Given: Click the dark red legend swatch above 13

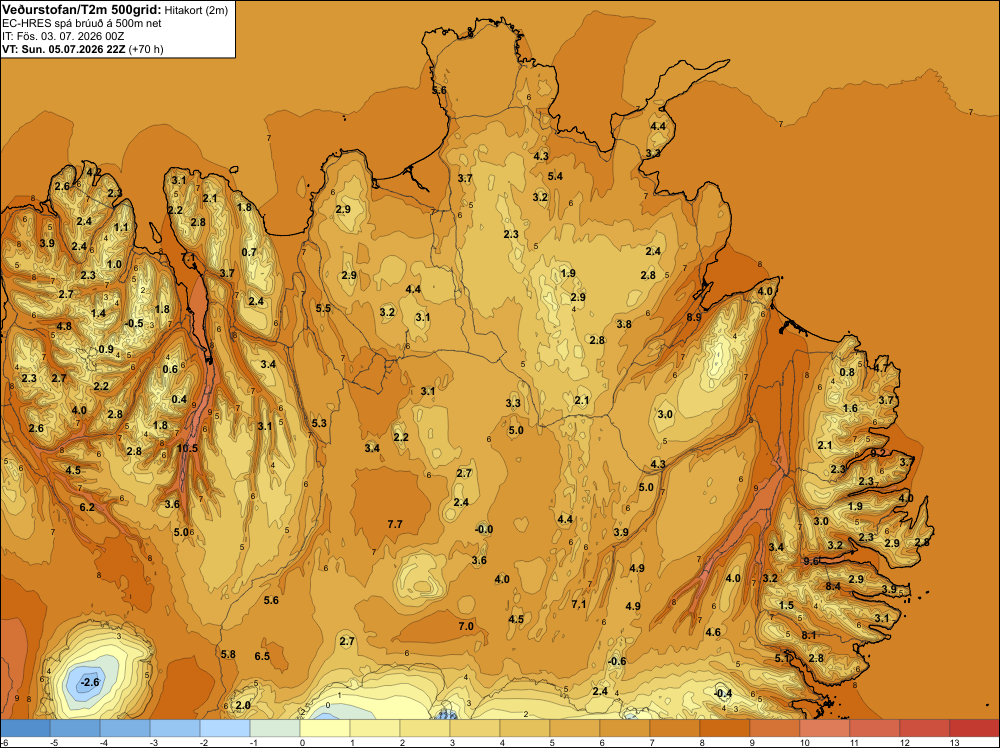Looking at the screenshot, I should point(974,728).
